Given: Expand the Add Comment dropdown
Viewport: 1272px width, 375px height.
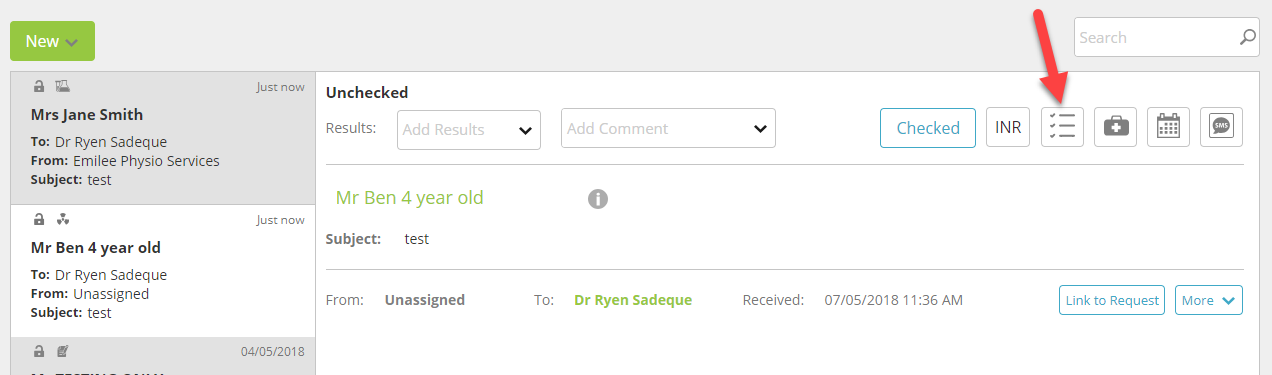Looking at the screenshot, I should pyautogui.click(x=668, y=128).
